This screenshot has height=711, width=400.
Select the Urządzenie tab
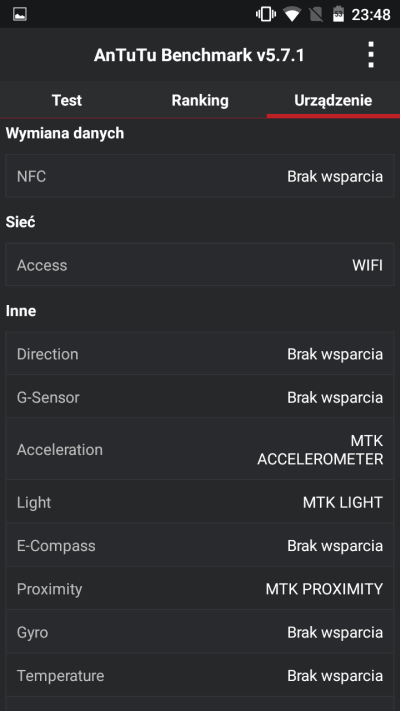coord(333,100)
